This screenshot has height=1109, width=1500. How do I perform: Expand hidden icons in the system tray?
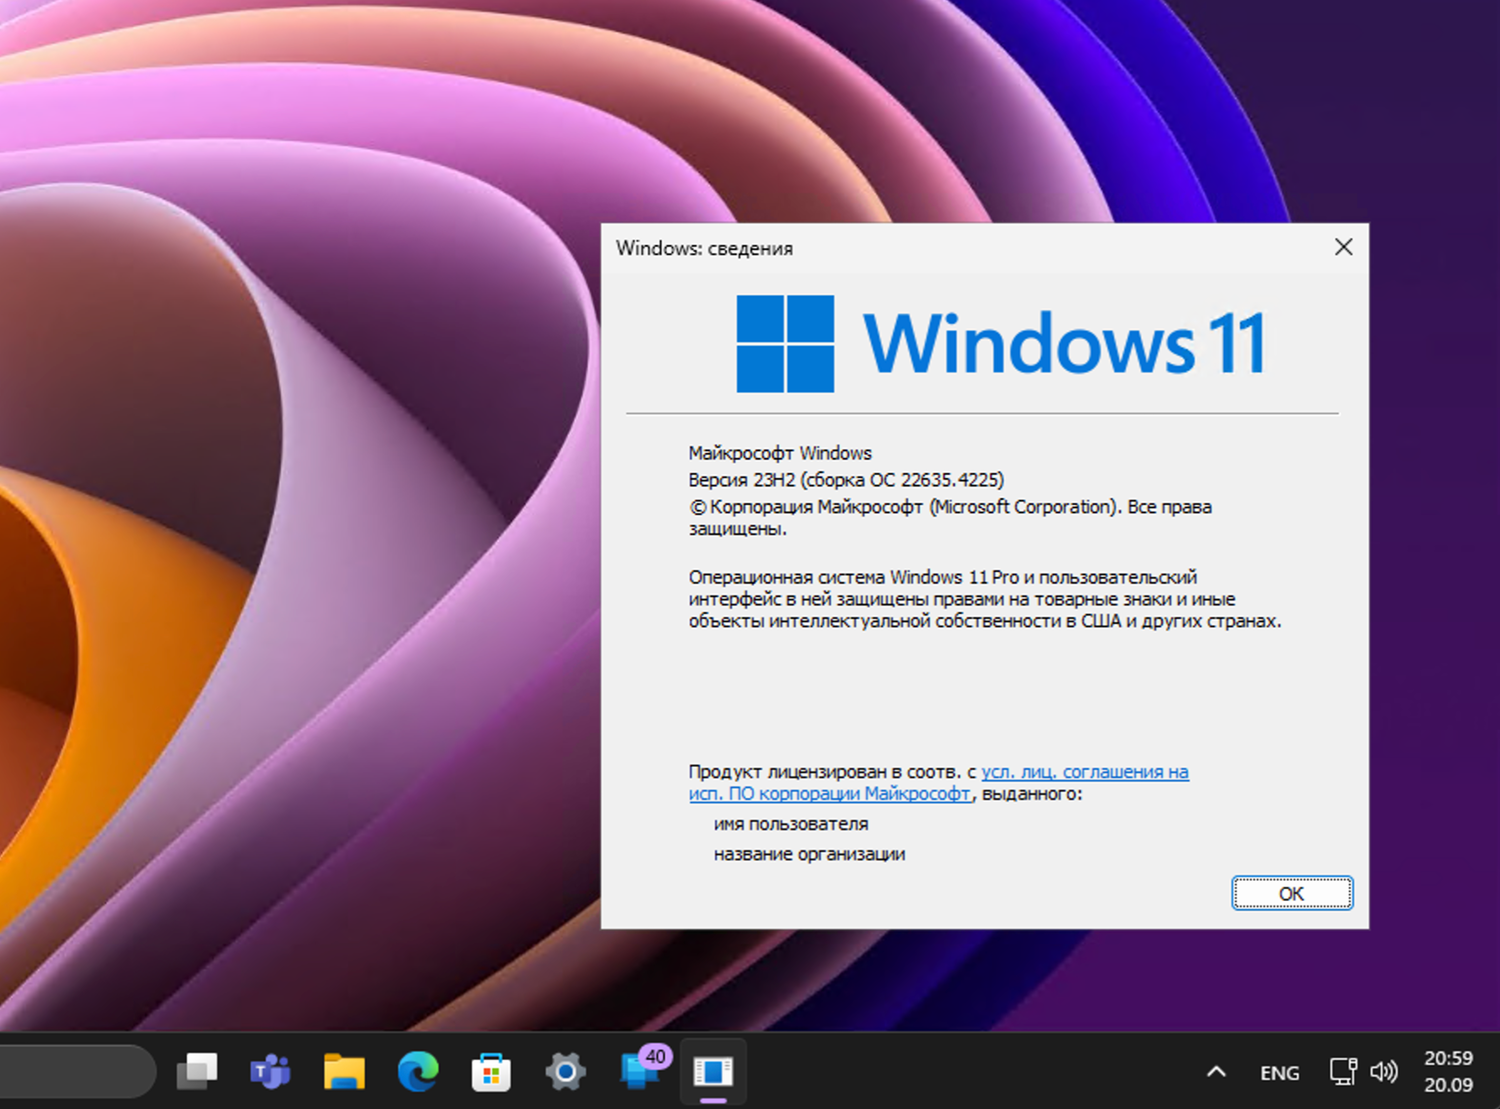1215,1071
